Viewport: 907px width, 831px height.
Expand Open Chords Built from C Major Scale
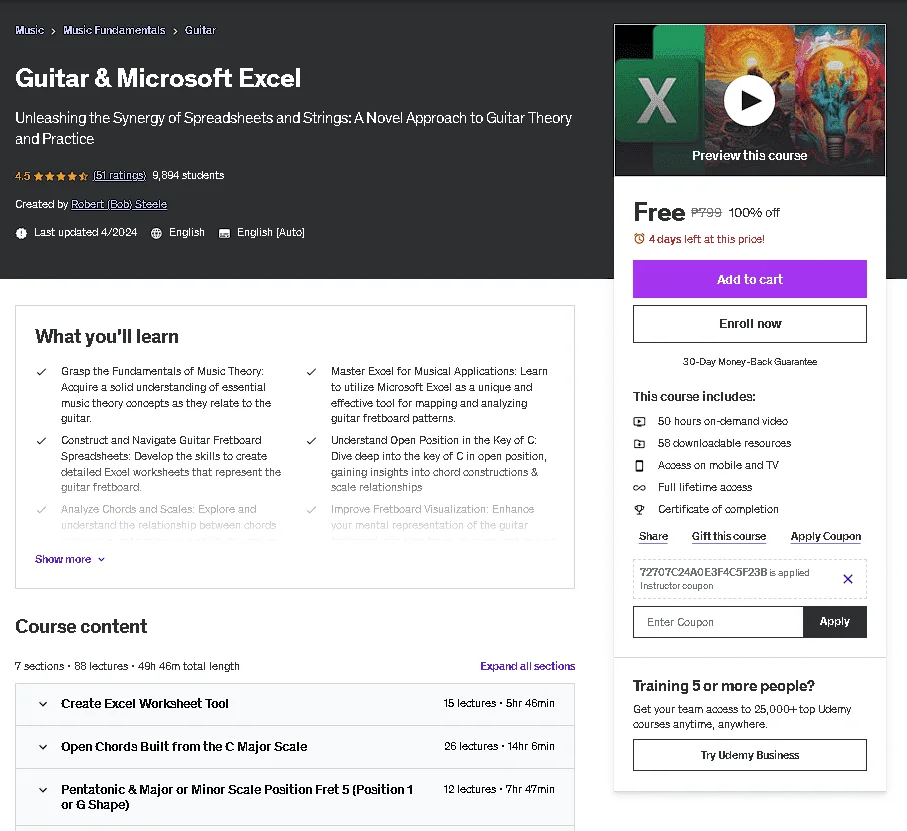295,747
